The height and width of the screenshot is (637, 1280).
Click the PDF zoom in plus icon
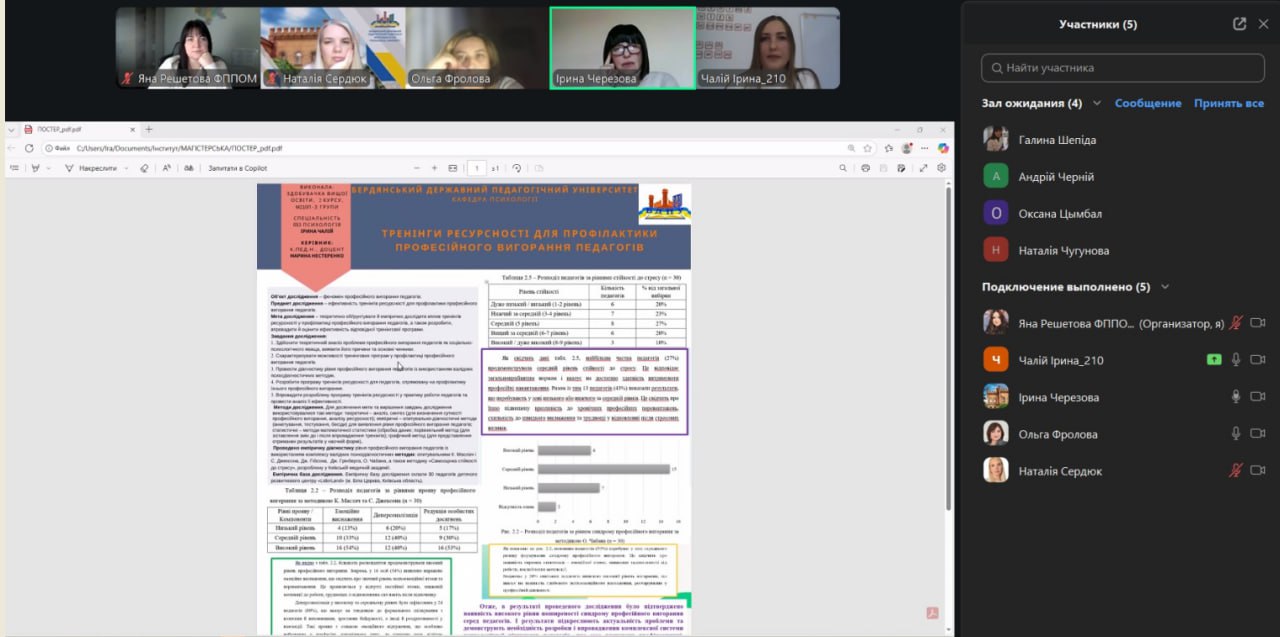(434, 168)
